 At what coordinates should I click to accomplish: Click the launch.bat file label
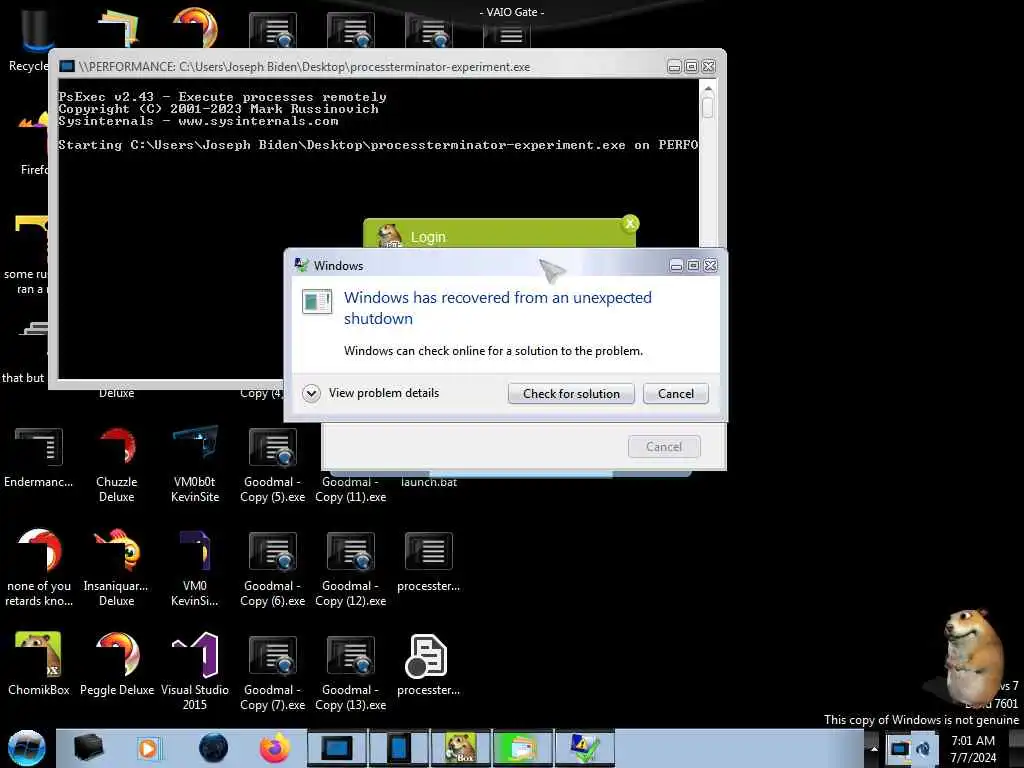(428, 483)
